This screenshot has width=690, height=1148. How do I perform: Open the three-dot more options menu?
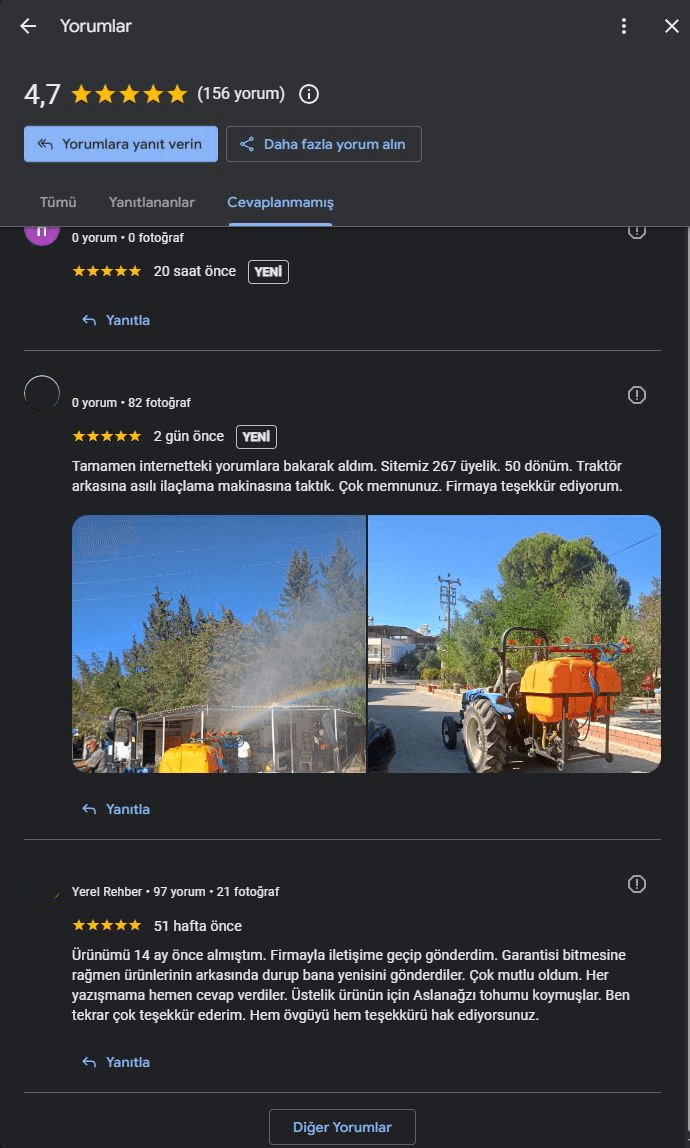point(623,26)
